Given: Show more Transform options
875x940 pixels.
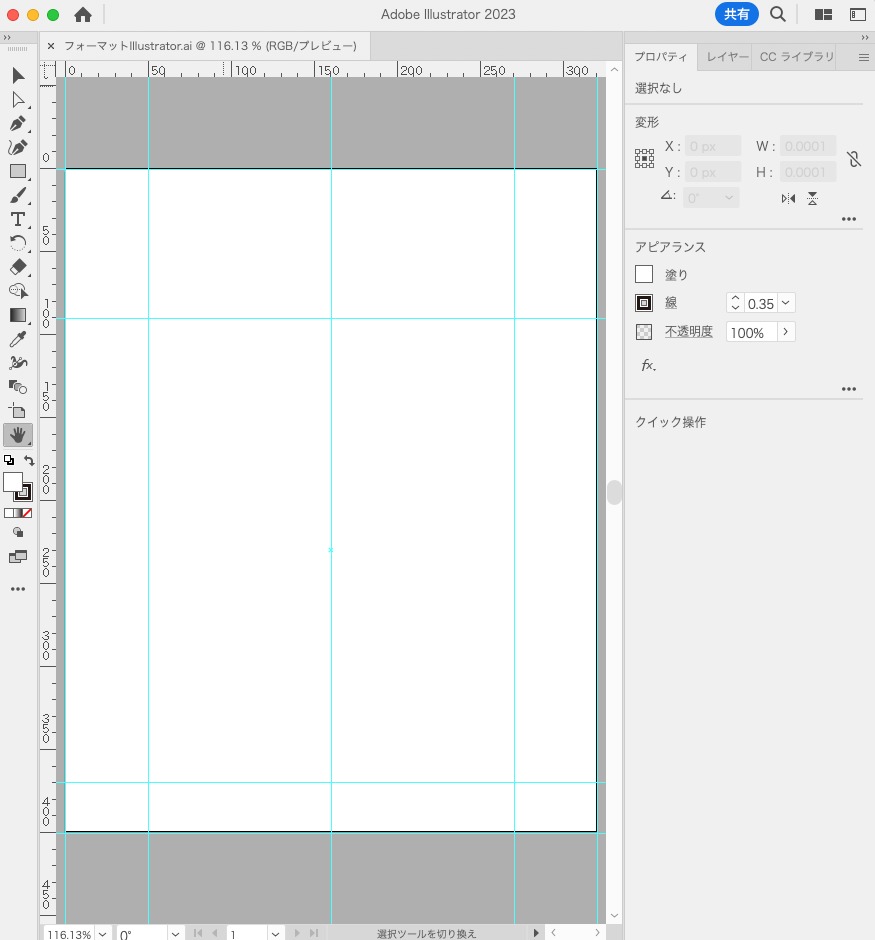Looking at the screenshot, I should click(849, 219).
